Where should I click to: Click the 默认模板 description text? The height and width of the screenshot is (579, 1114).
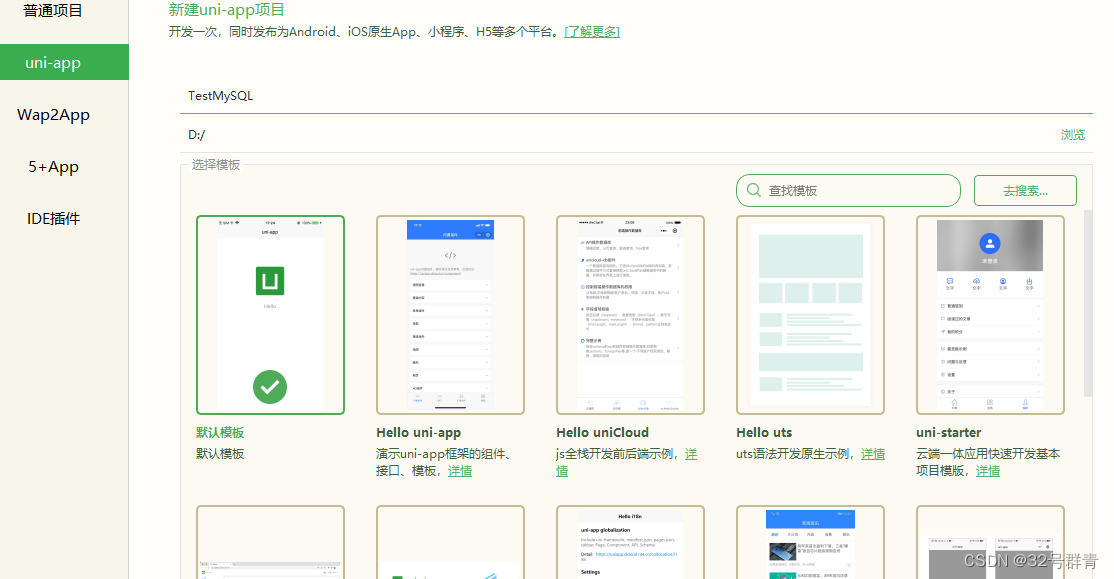click(220, 454)
